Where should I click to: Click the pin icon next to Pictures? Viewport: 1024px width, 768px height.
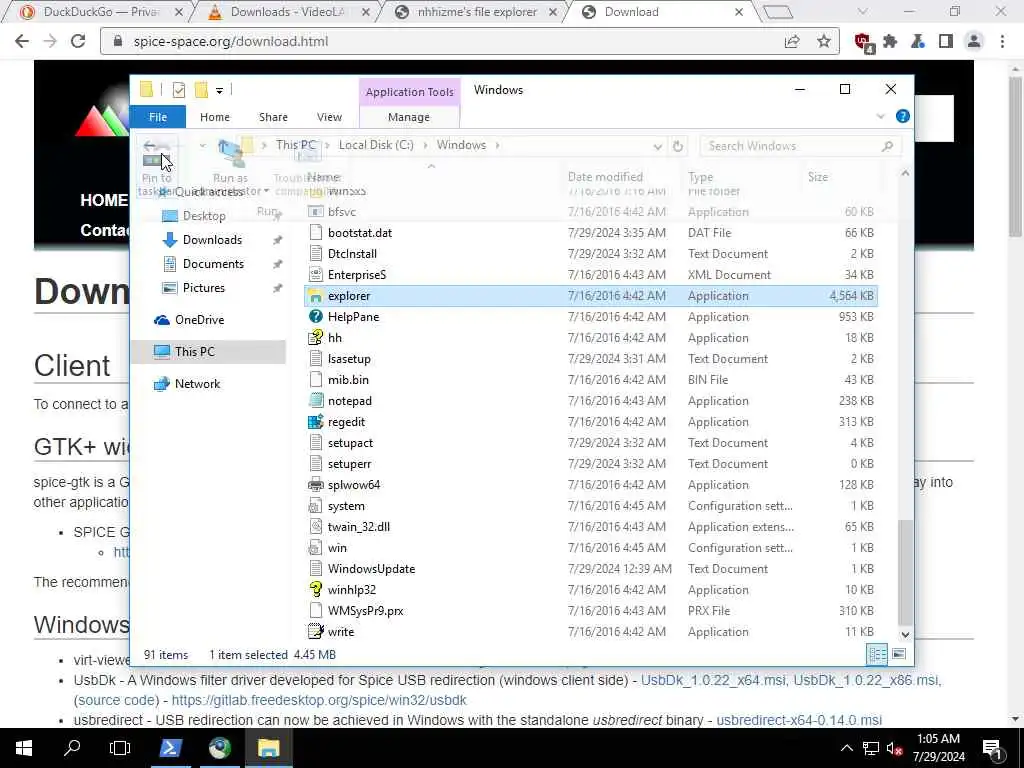point(278,288)
